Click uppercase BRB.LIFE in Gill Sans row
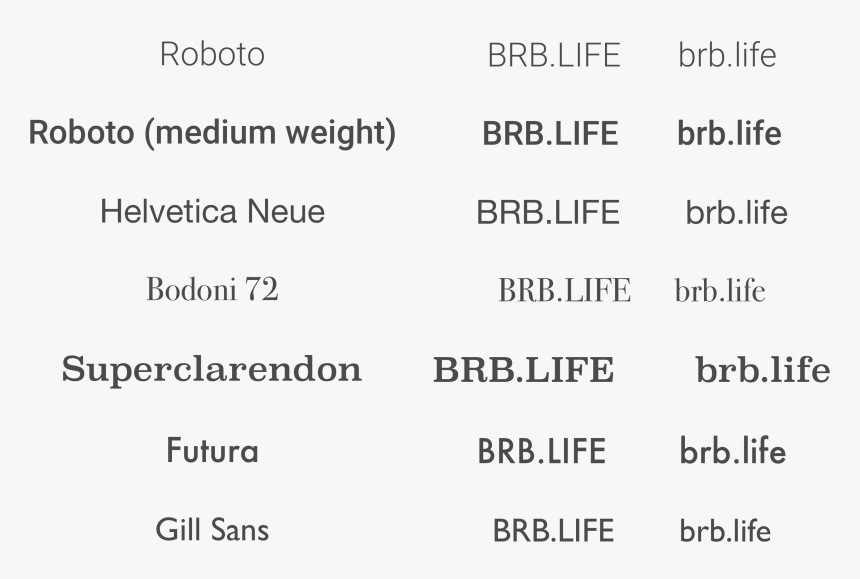The height and width of the screenshot is (579, 860). pyautogui.click(x=553, y=531)
